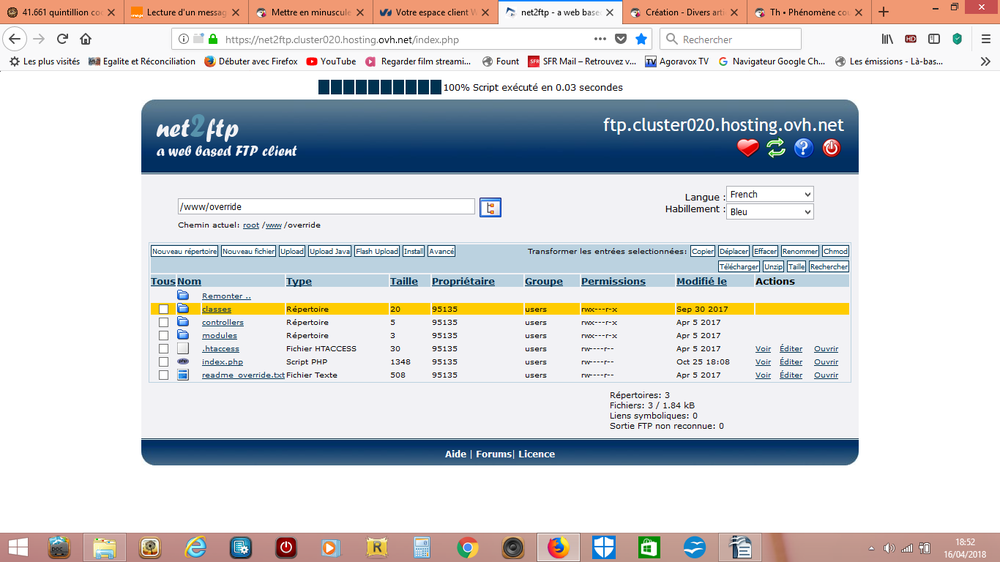
Task: Tick the checkbox for classes directory
Action: point(164,309)
